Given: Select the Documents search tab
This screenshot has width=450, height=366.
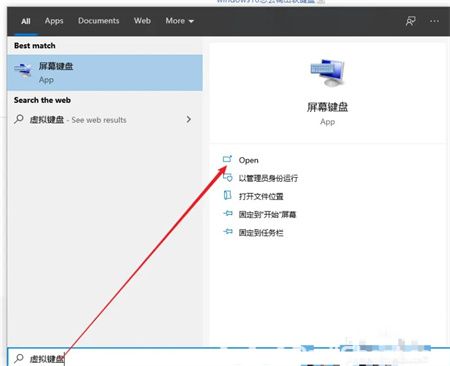Looking at the screenshot, I should point(99,21).
